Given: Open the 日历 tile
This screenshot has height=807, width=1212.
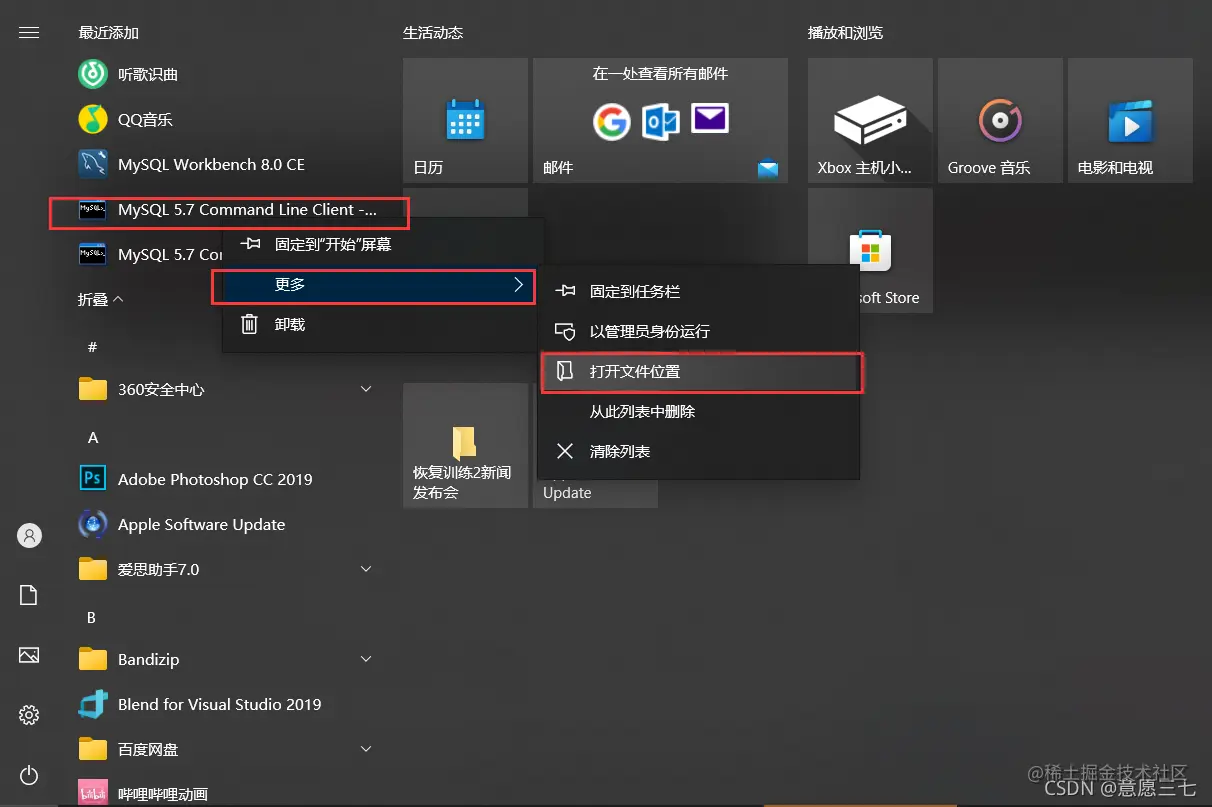Looking at the screenshot, I should coord(465,120).
